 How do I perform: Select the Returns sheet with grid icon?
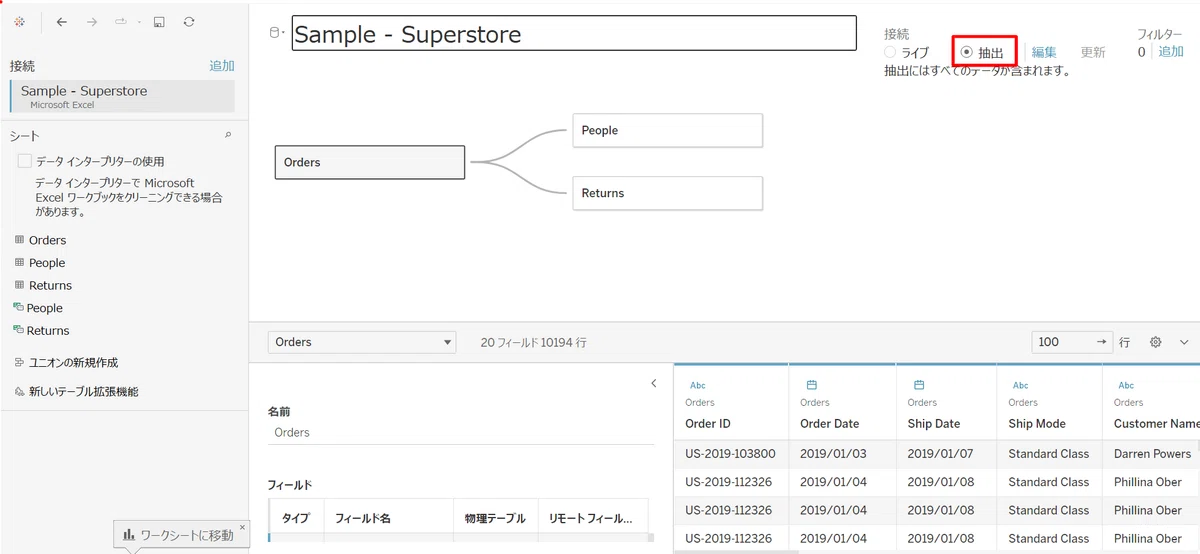coord(50,285)
